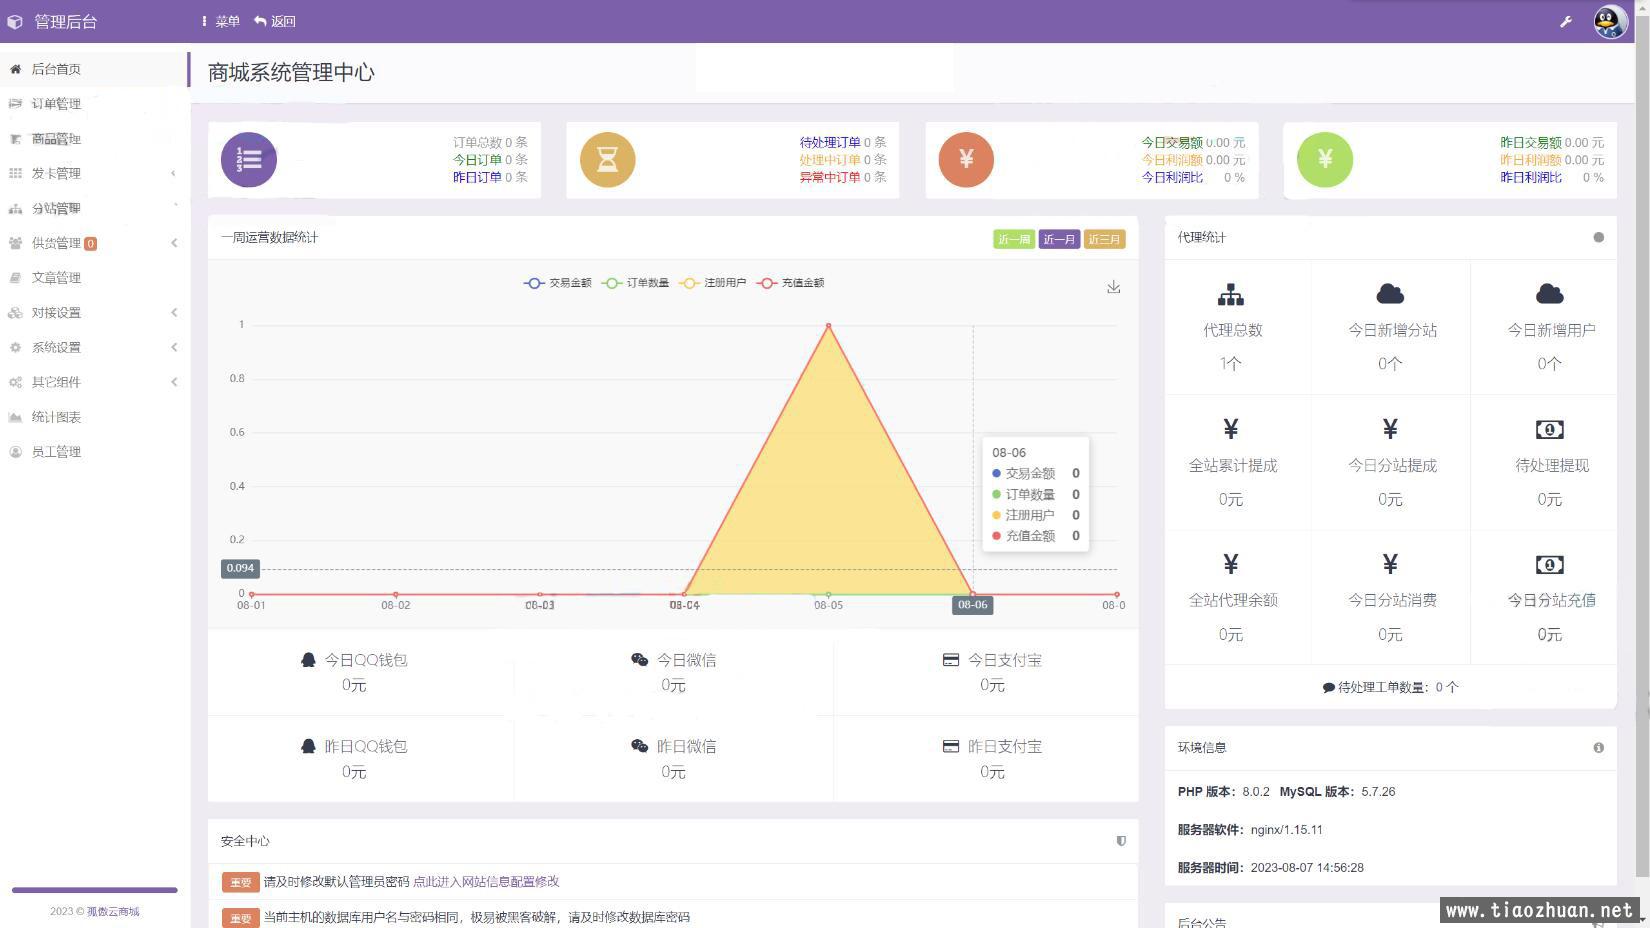The height and width of the screenshot is (928, 1650).
Task: Expand the 供货管理 sidebar submenu
Action: (95, 243)
